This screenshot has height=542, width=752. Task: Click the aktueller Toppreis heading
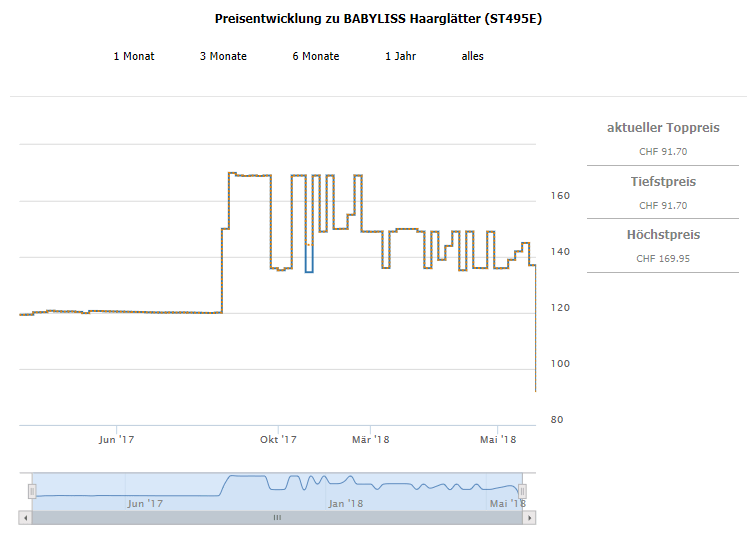pyautogui.click(x=662, y=128)
